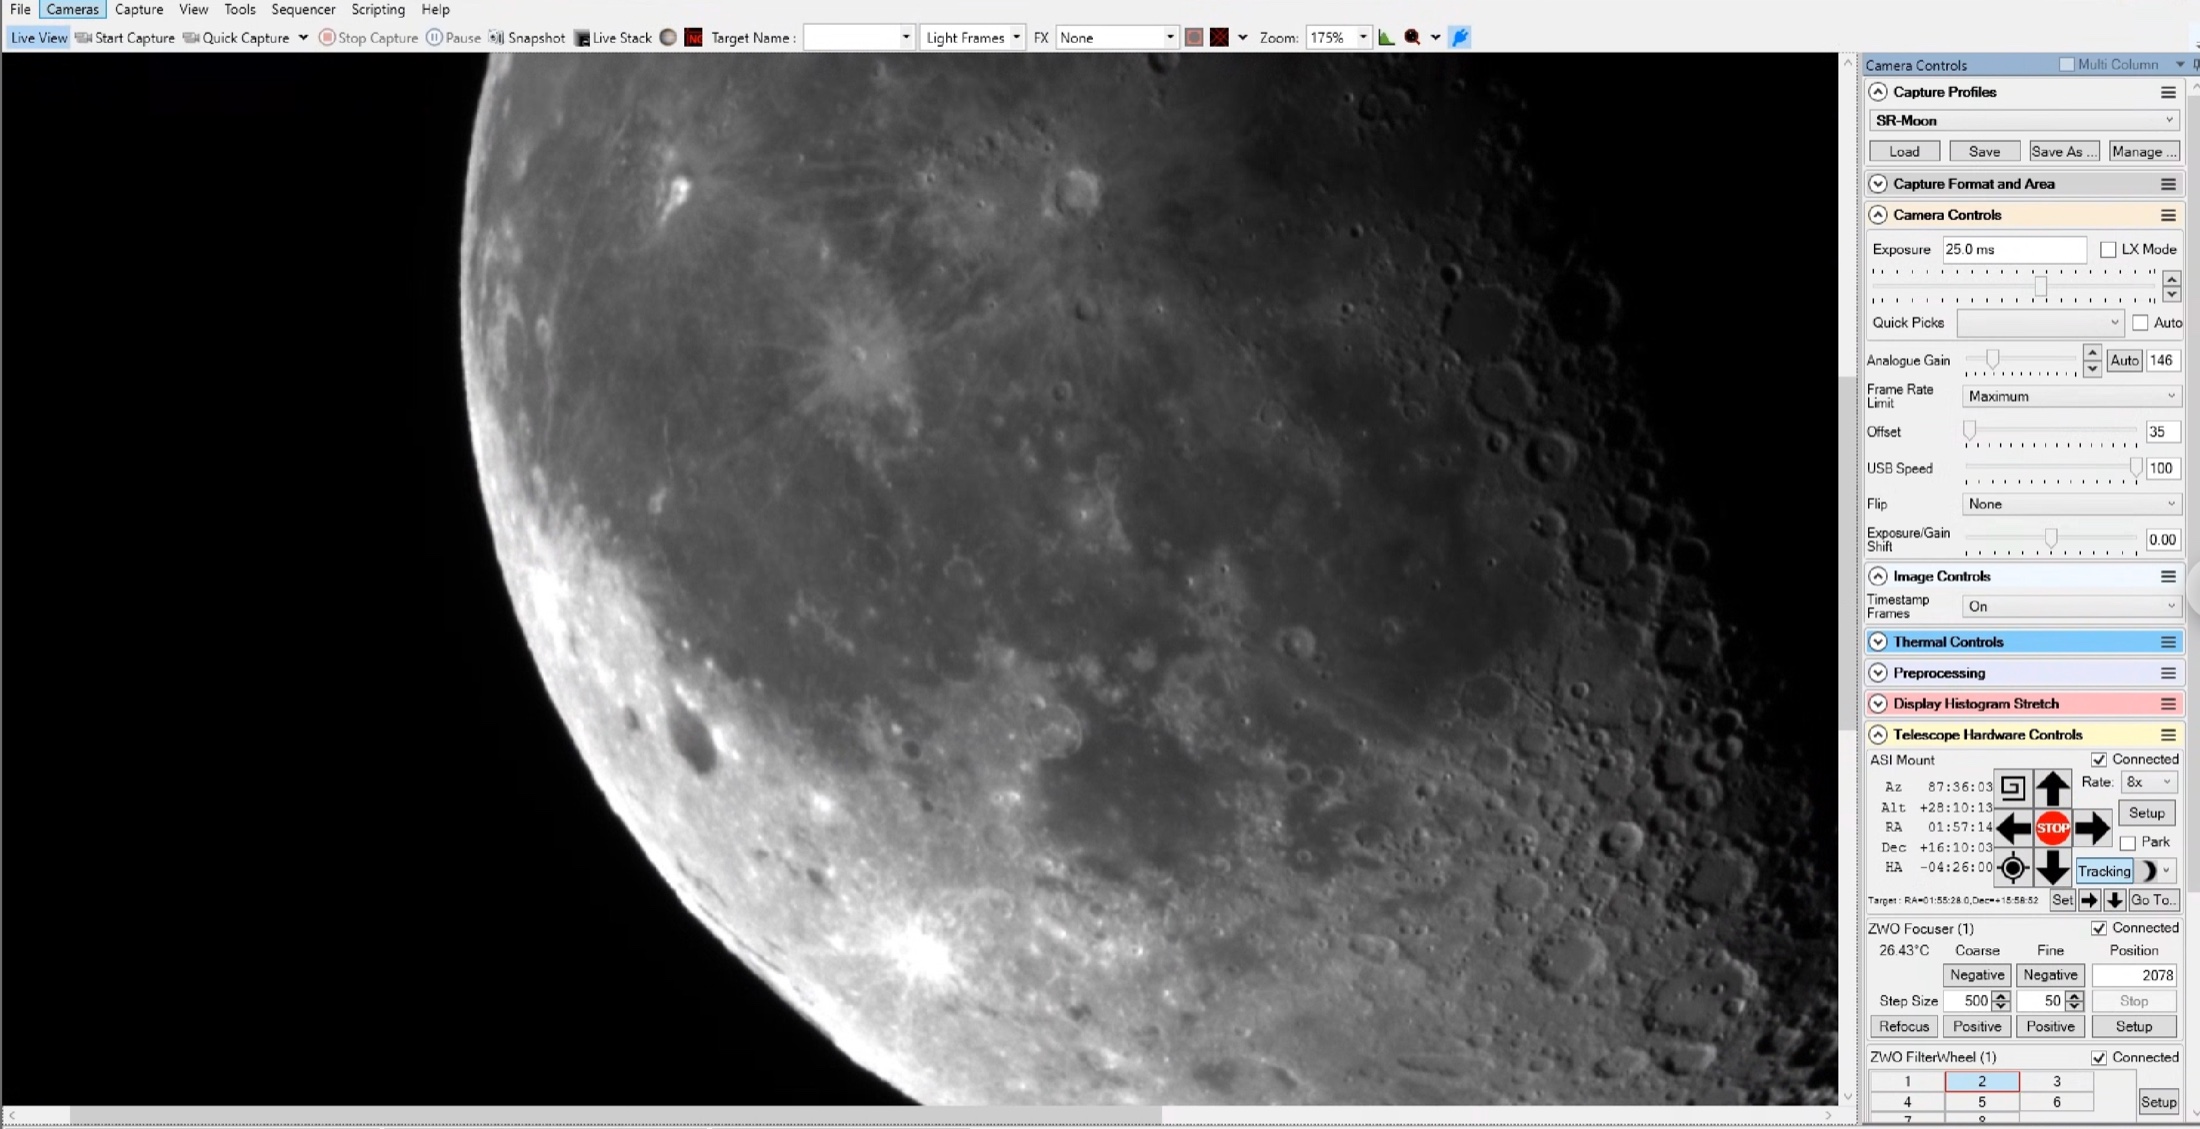2200x1129 pixels.
Task: Click the focuser Position field showing 2078
Action: point(2134,975)
